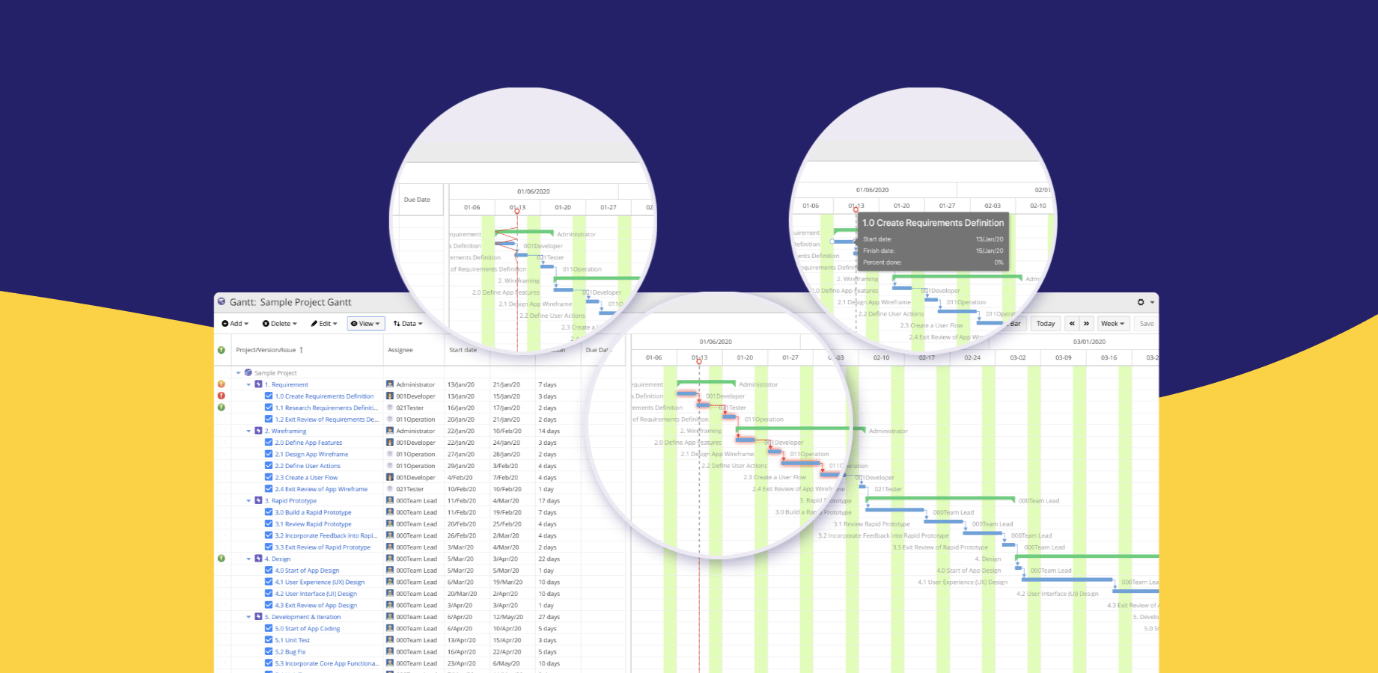The width and height of the screenshot is (1378, 673).
Task: Click the Assignee column header
Action: point(399,350)
